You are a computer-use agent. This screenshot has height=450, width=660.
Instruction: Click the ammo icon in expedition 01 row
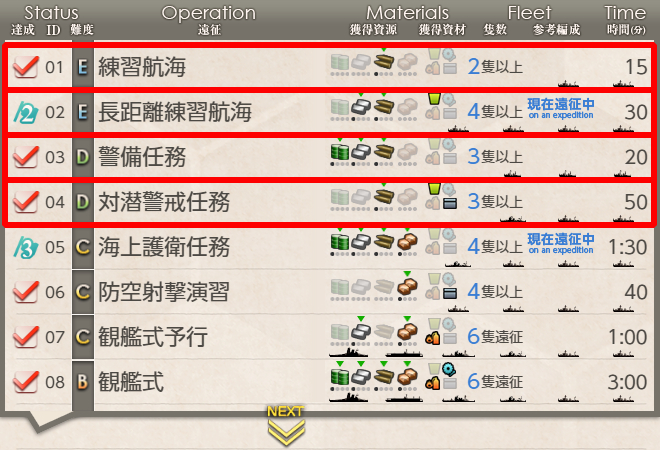coord(383,62)
